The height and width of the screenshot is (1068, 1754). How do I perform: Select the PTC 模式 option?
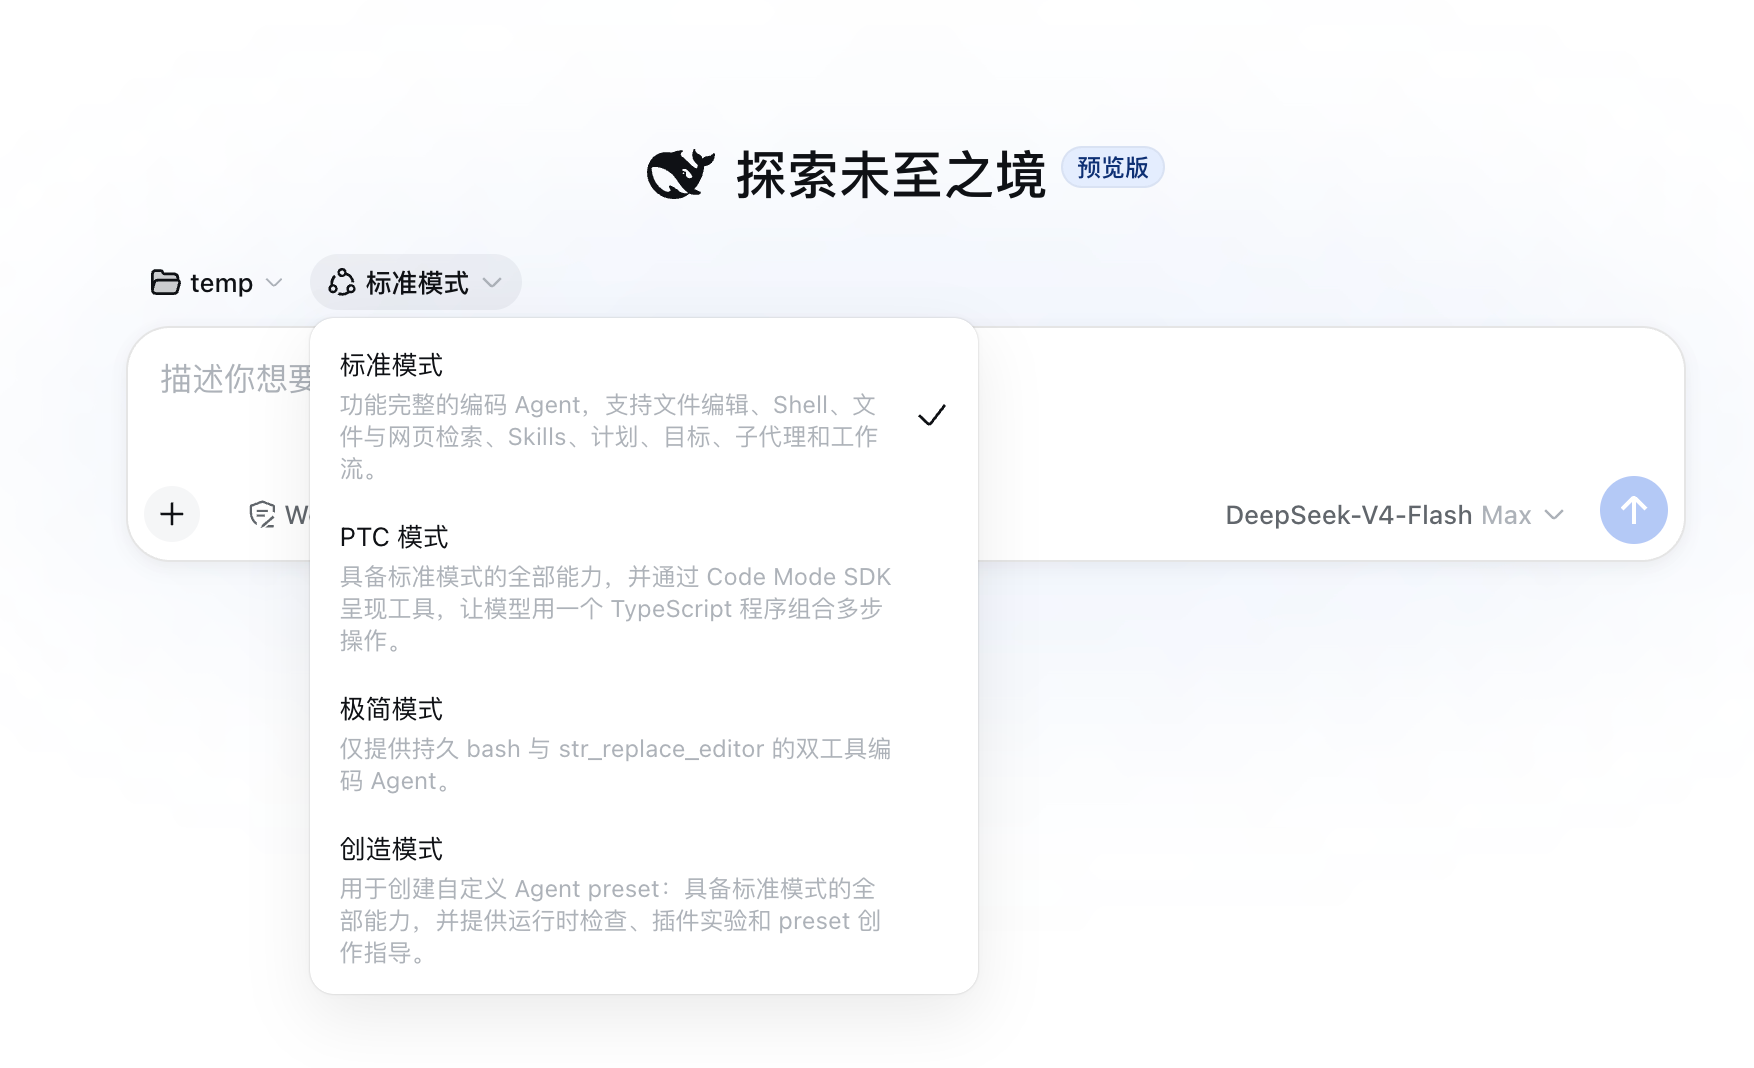(x=644, y=587)
